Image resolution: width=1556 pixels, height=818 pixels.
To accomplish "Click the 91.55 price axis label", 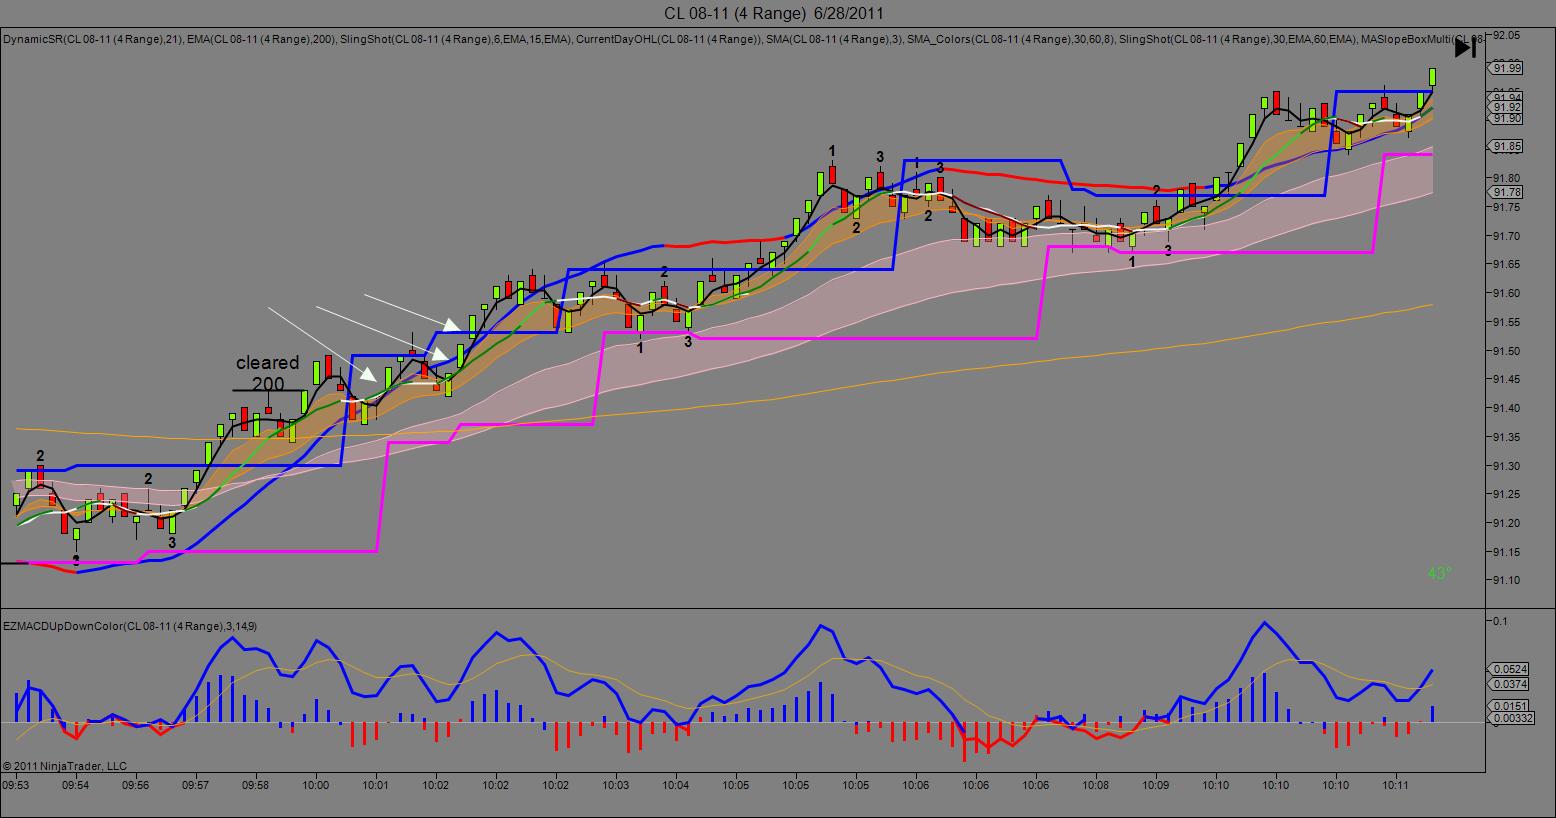I will click(1506, 322).
